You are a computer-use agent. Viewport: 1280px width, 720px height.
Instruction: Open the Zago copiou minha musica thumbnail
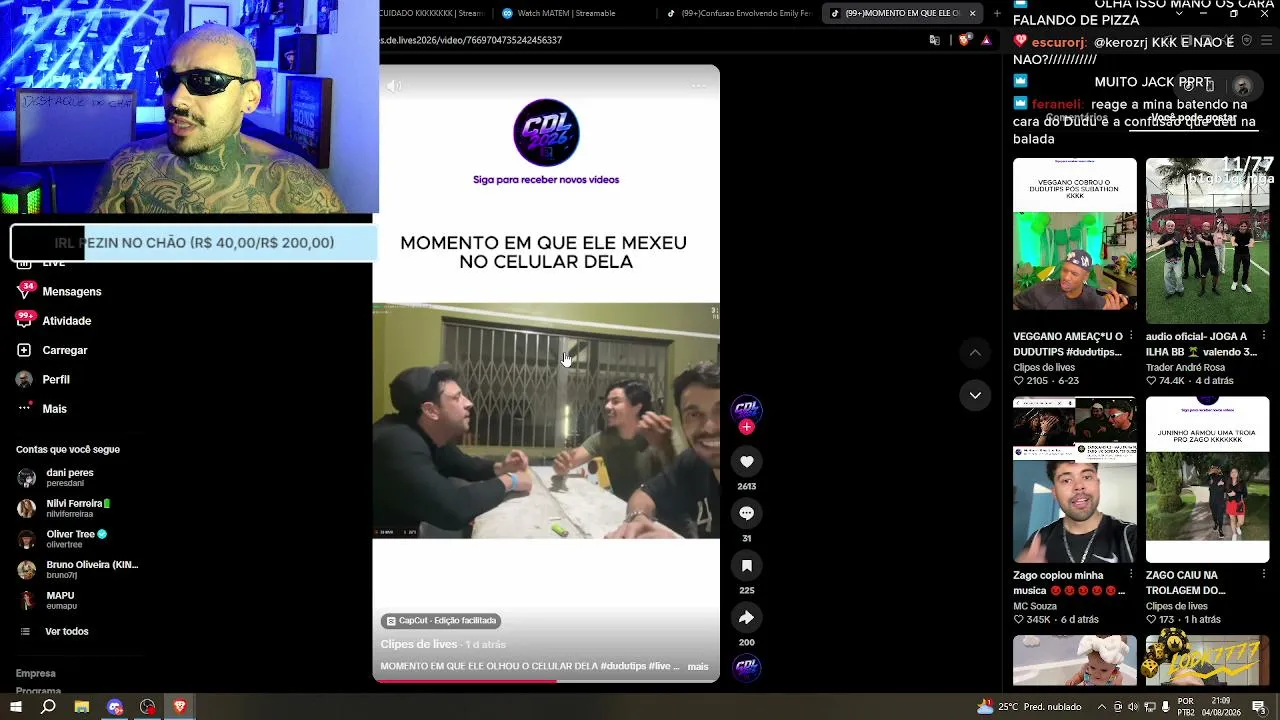tap(1075, 480)
